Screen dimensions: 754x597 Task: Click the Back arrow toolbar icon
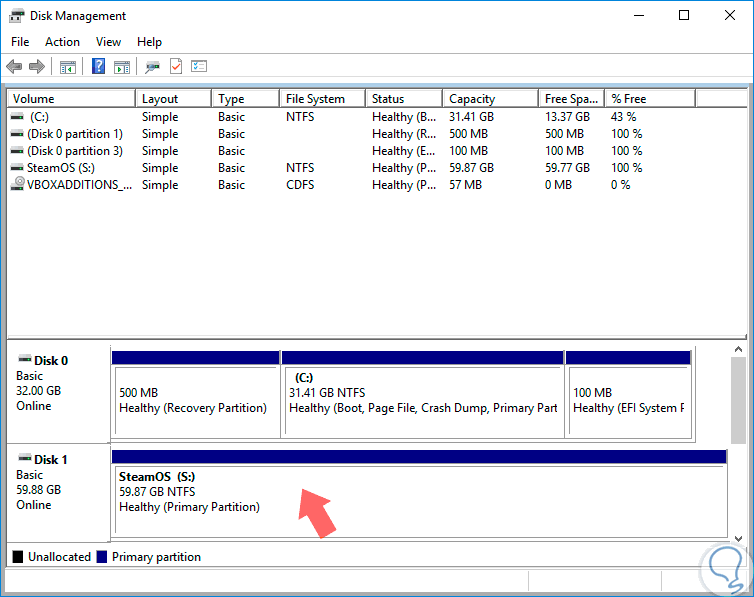click(x=14, y=66)
